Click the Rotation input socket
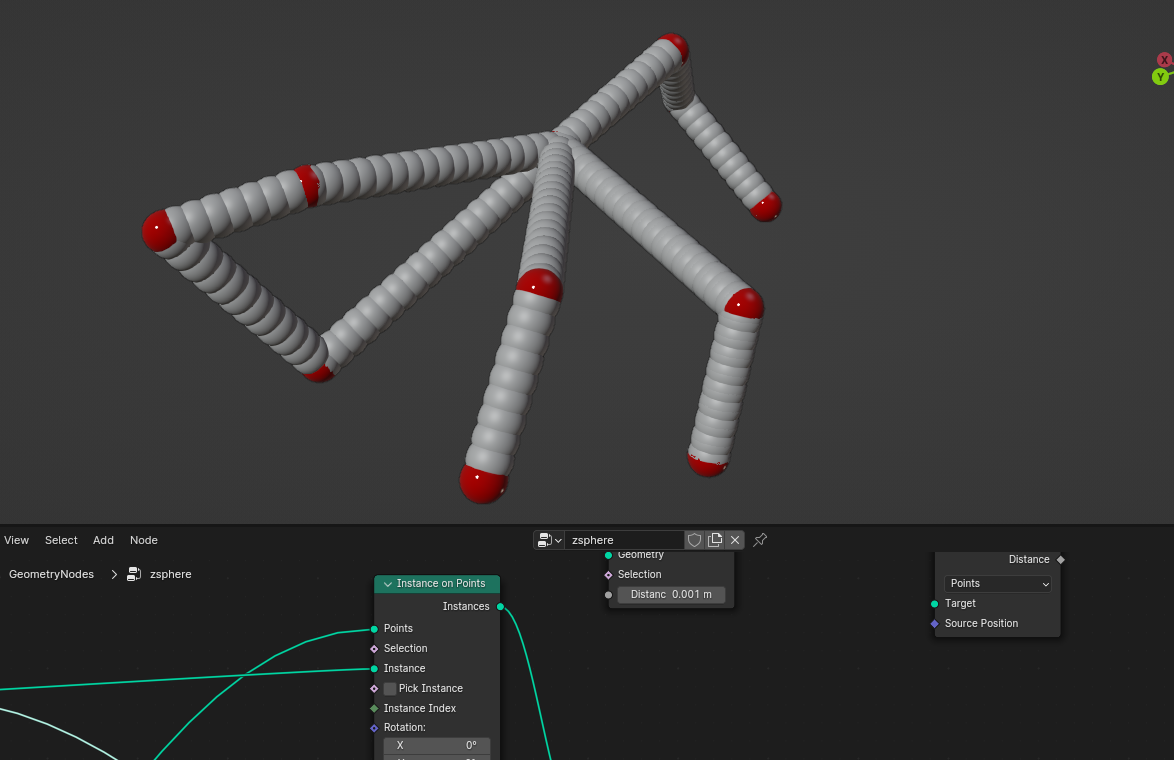Viewport: 1174px width, 760px height. 374,728
